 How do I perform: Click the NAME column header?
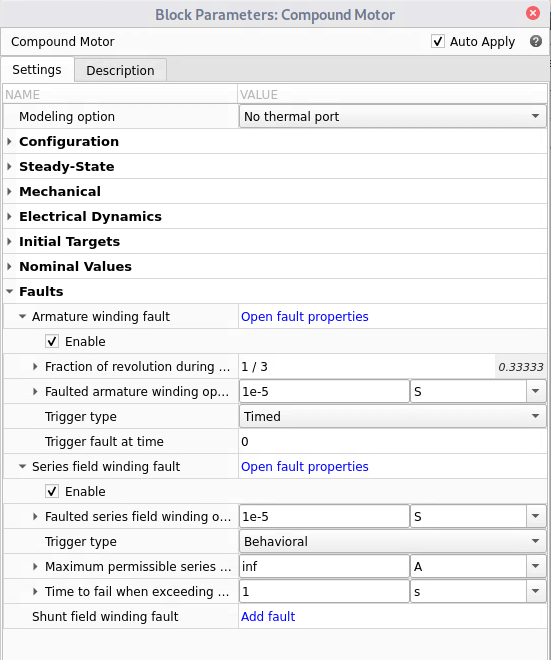(120, 94)
